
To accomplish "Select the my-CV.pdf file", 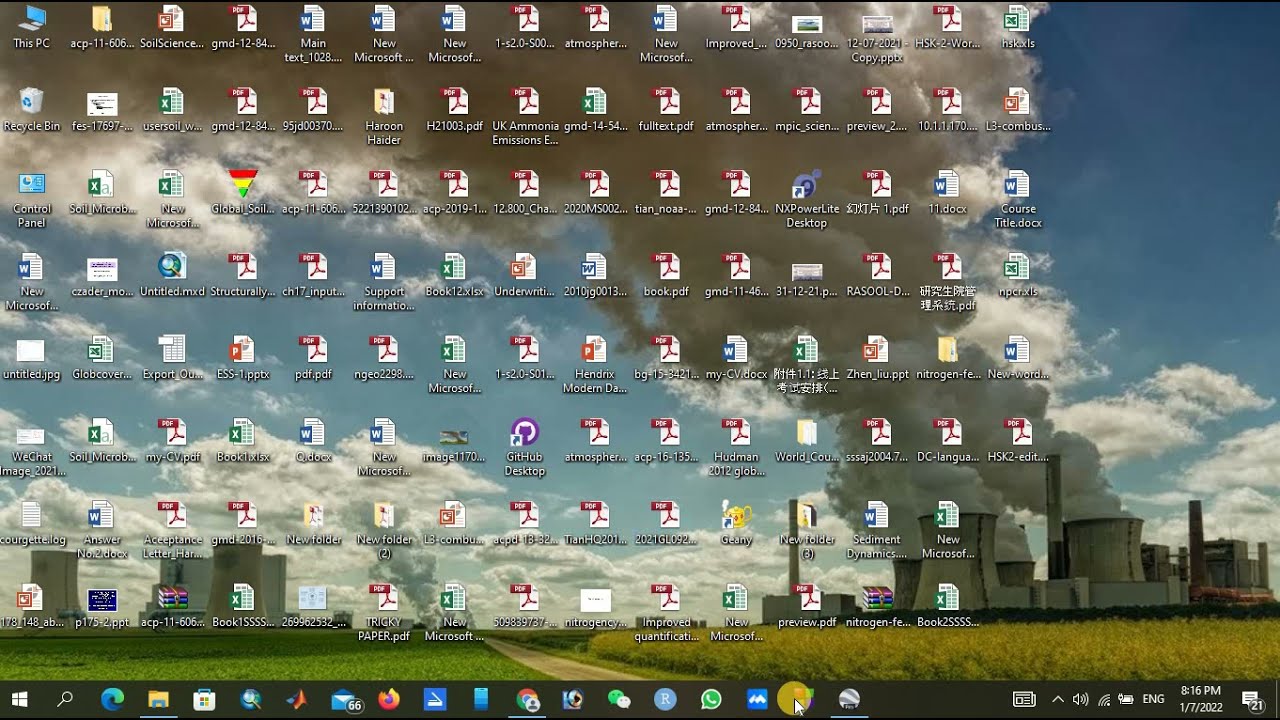I will (x=173, y=441).
